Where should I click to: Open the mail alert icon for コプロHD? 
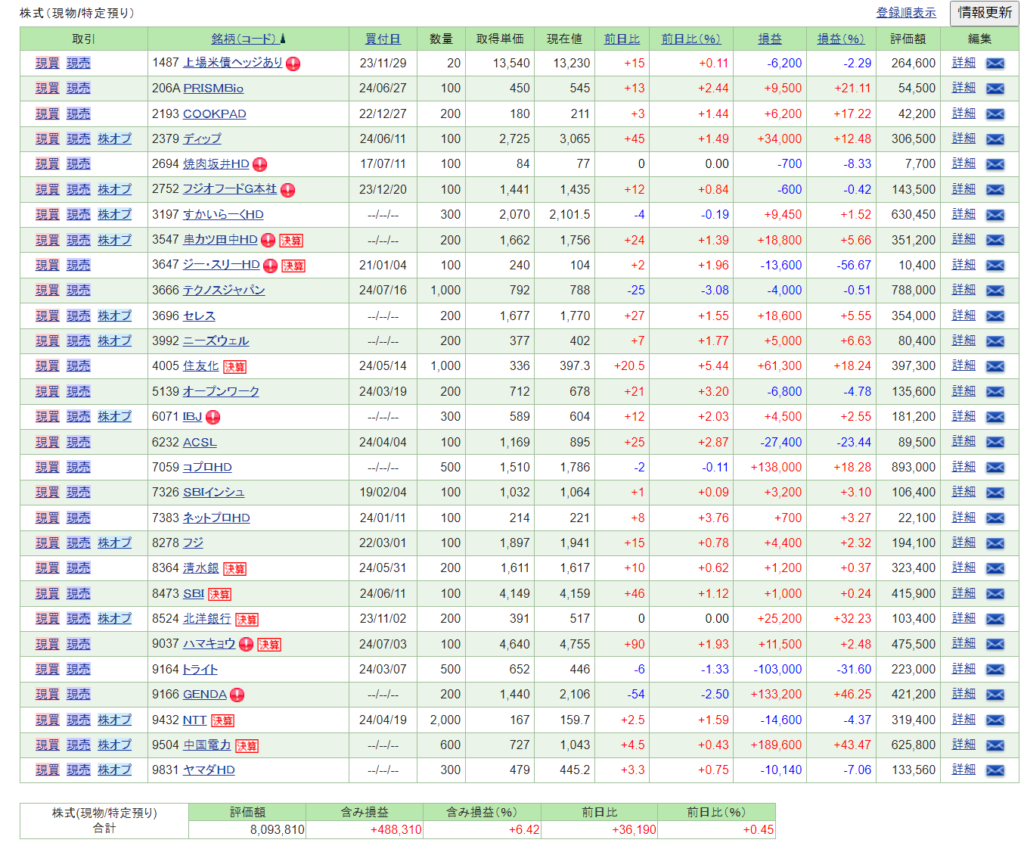point(994,467)
